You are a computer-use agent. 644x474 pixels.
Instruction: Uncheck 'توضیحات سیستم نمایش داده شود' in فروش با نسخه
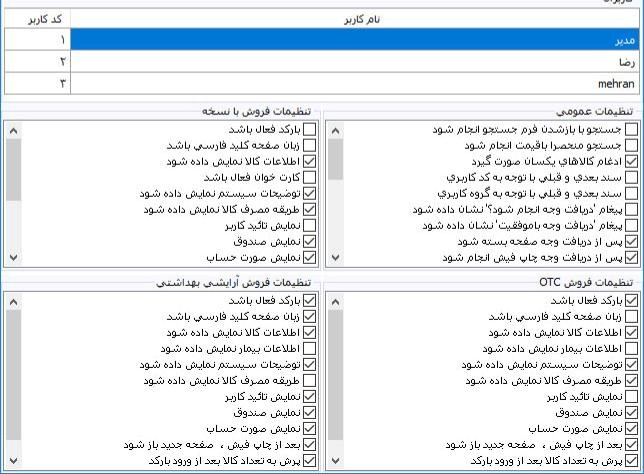[309, 193]
